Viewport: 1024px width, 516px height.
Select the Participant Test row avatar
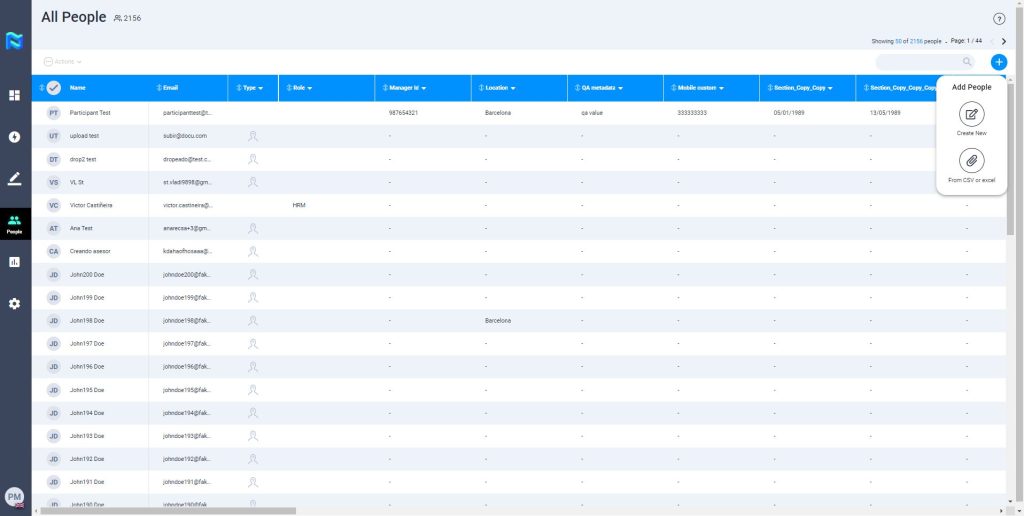54,113
